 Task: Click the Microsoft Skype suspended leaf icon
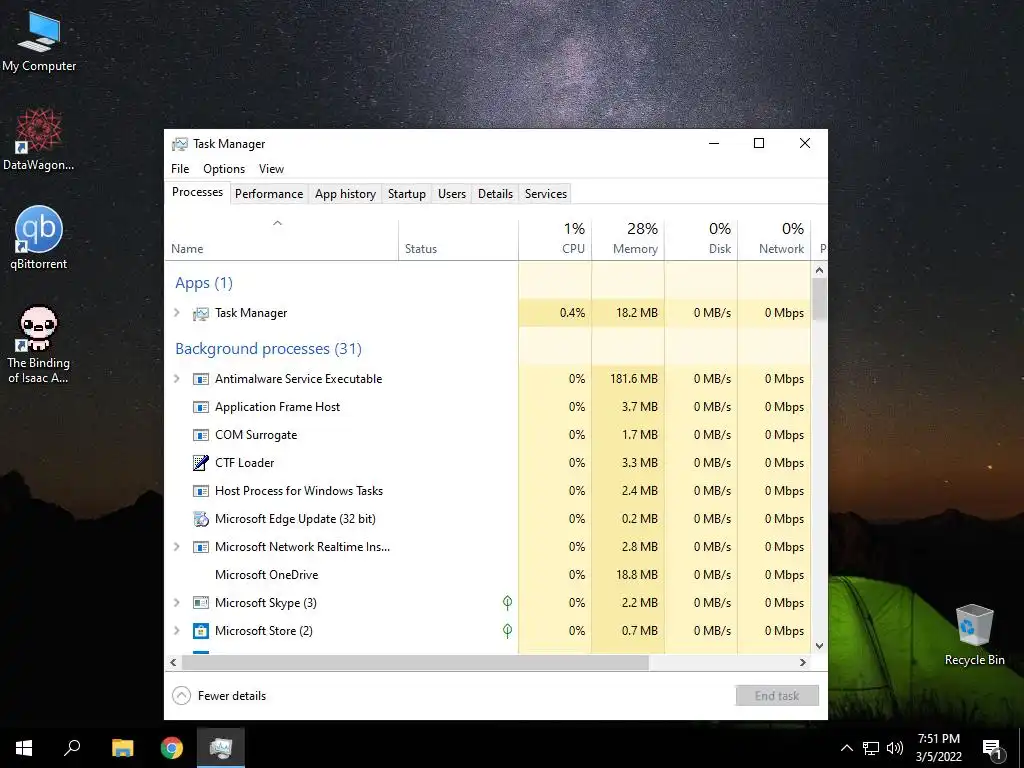click(507, 602)
